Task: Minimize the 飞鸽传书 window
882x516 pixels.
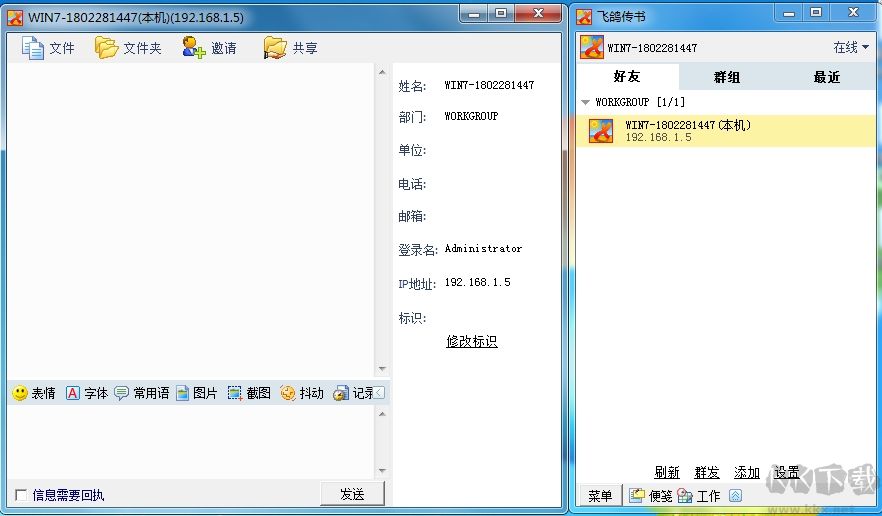Action: tap(789, 13)
